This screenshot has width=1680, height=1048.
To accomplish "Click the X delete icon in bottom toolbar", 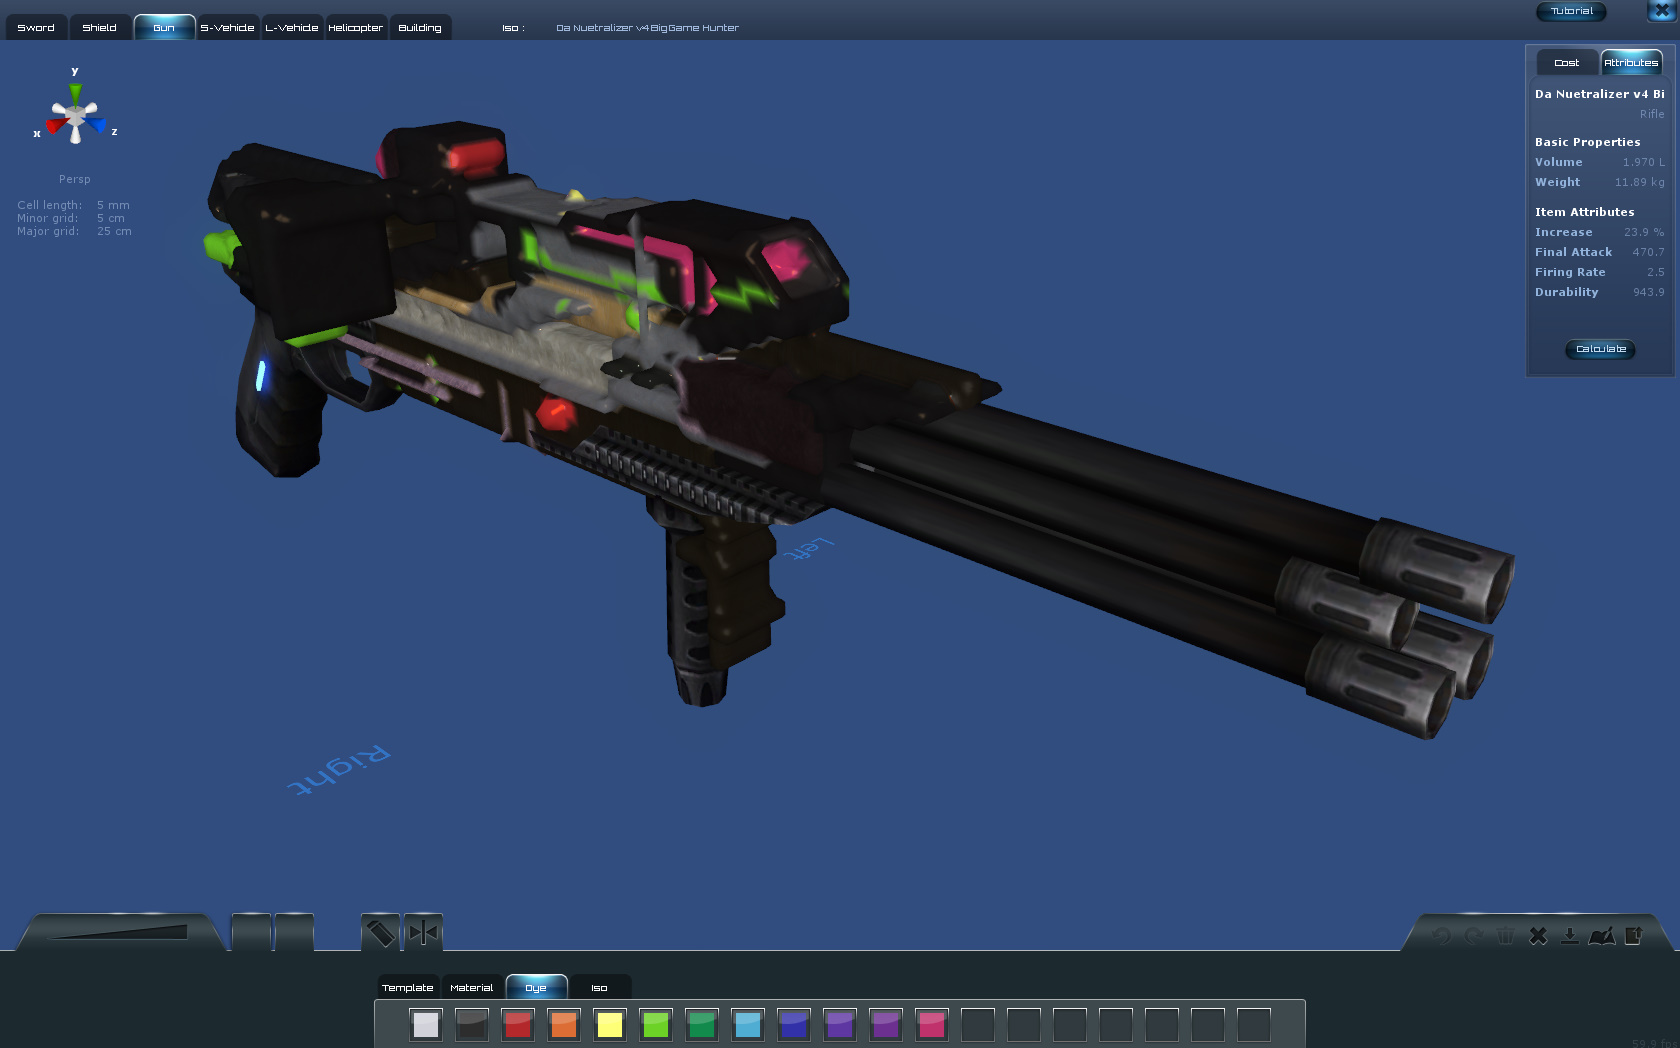I will (1538, 936).
